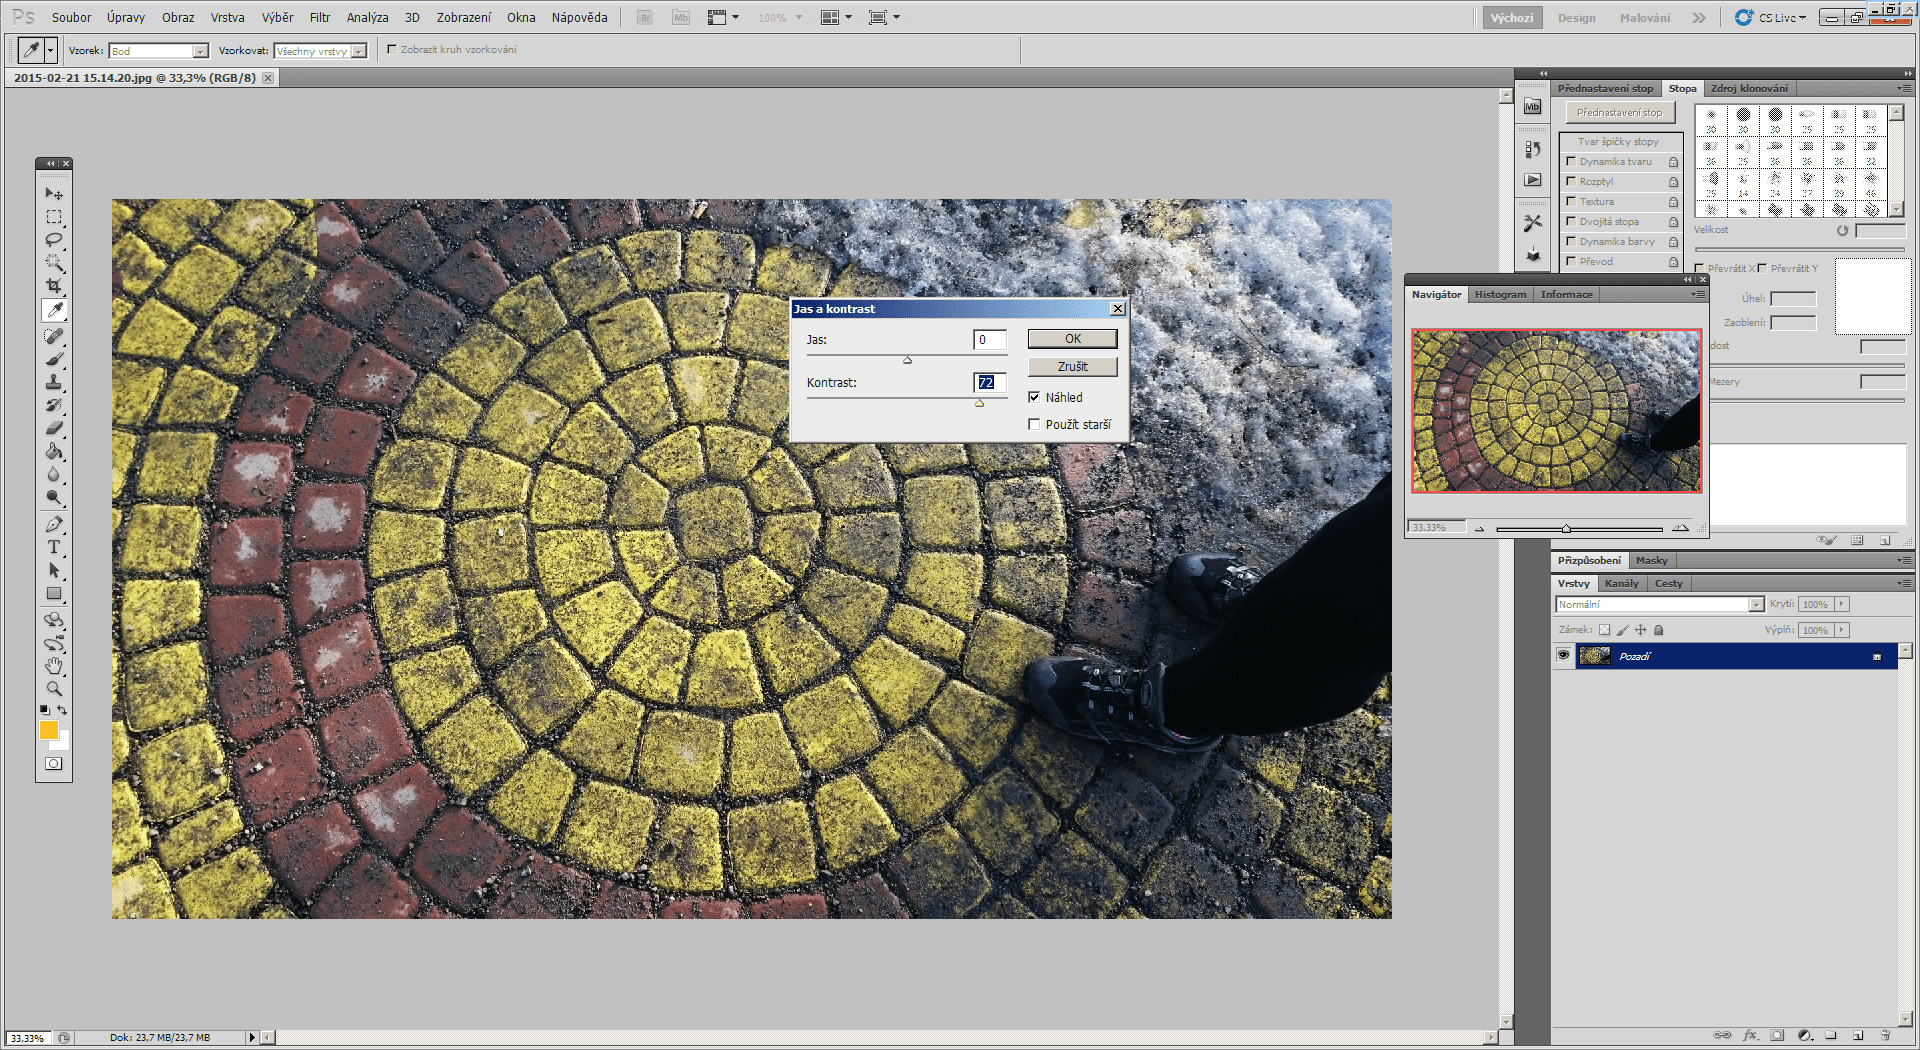Toggle the Náhled preview checkbox
The height and width of the screenshot is (1050, 1920).
1034,397
